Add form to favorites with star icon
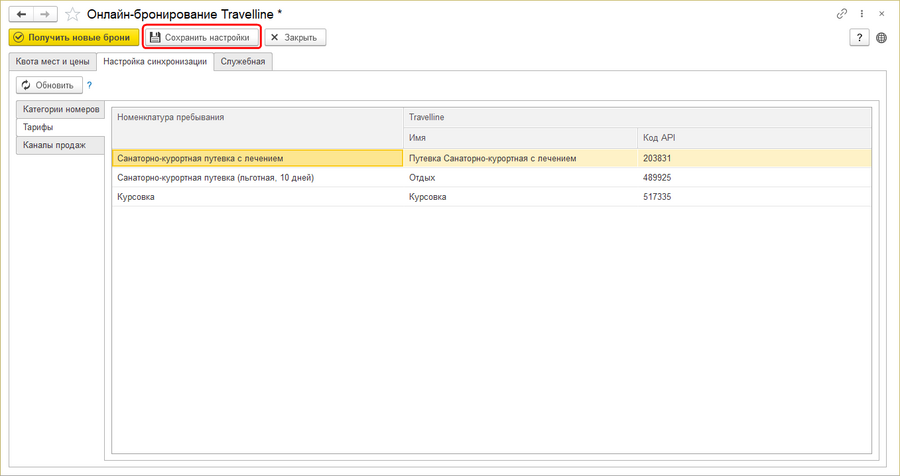900x476 pixels. tap(71, 14)
